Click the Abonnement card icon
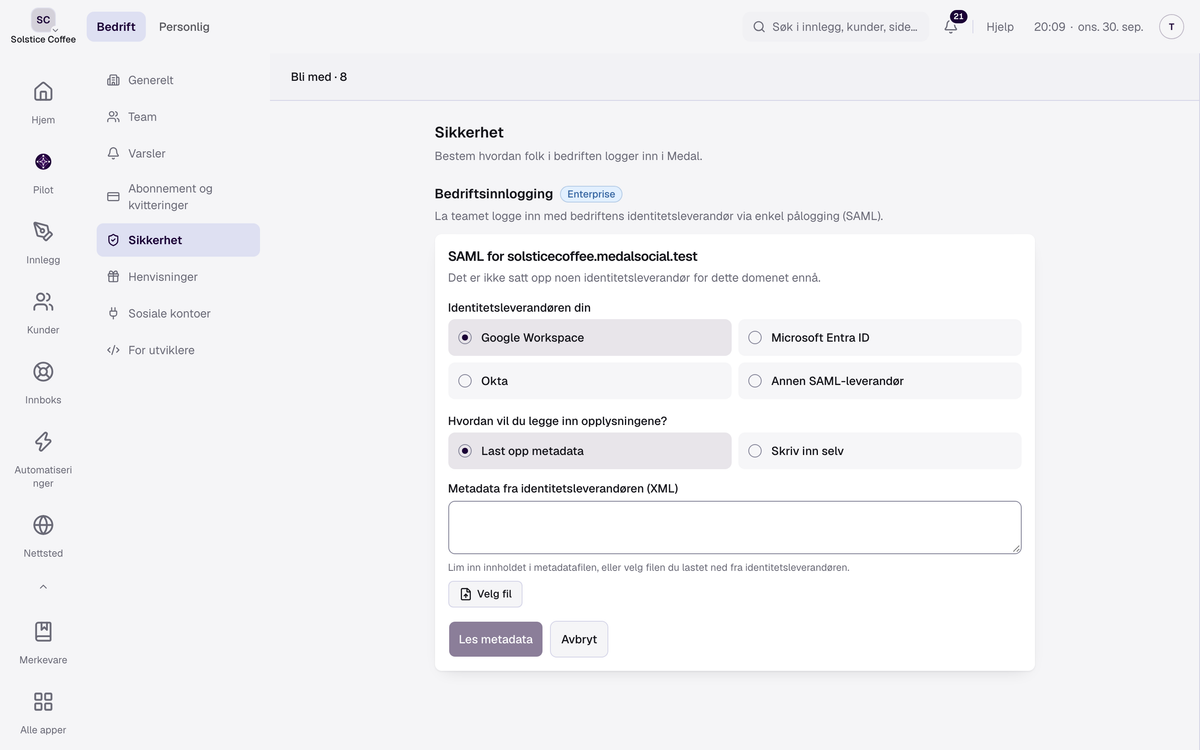This screenshot has width=1200, height=750. point(113,197)
